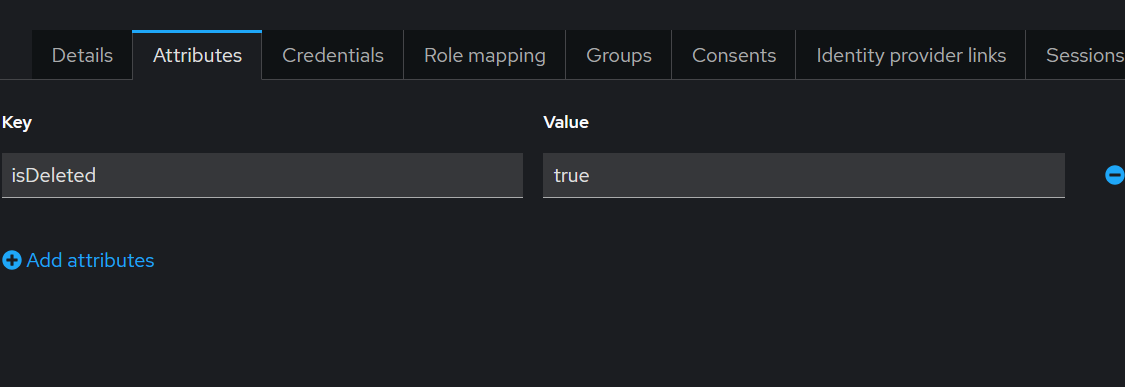Focus the Value input containing true
The height and width of the screenshot is (387, 1125).
click(x=804, y=175)
